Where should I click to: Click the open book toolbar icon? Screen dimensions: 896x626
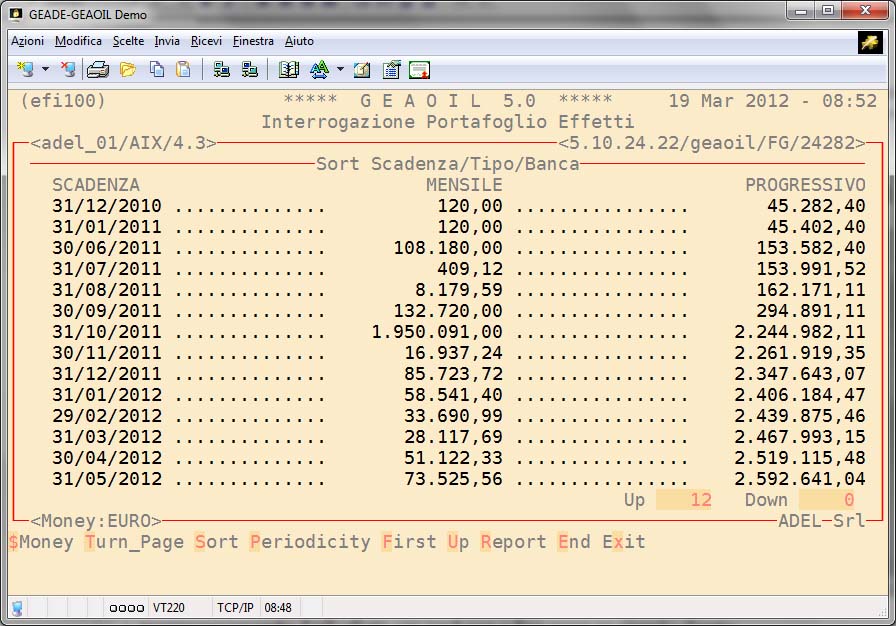pyautogui.click(x=289, y=69)
